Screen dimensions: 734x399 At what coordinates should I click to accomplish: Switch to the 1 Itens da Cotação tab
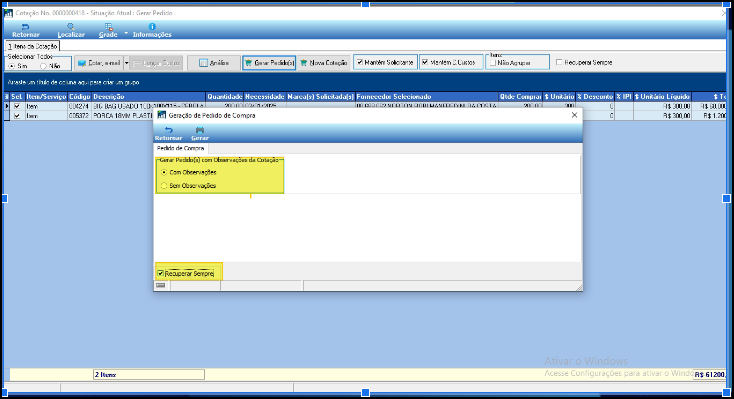32,46
